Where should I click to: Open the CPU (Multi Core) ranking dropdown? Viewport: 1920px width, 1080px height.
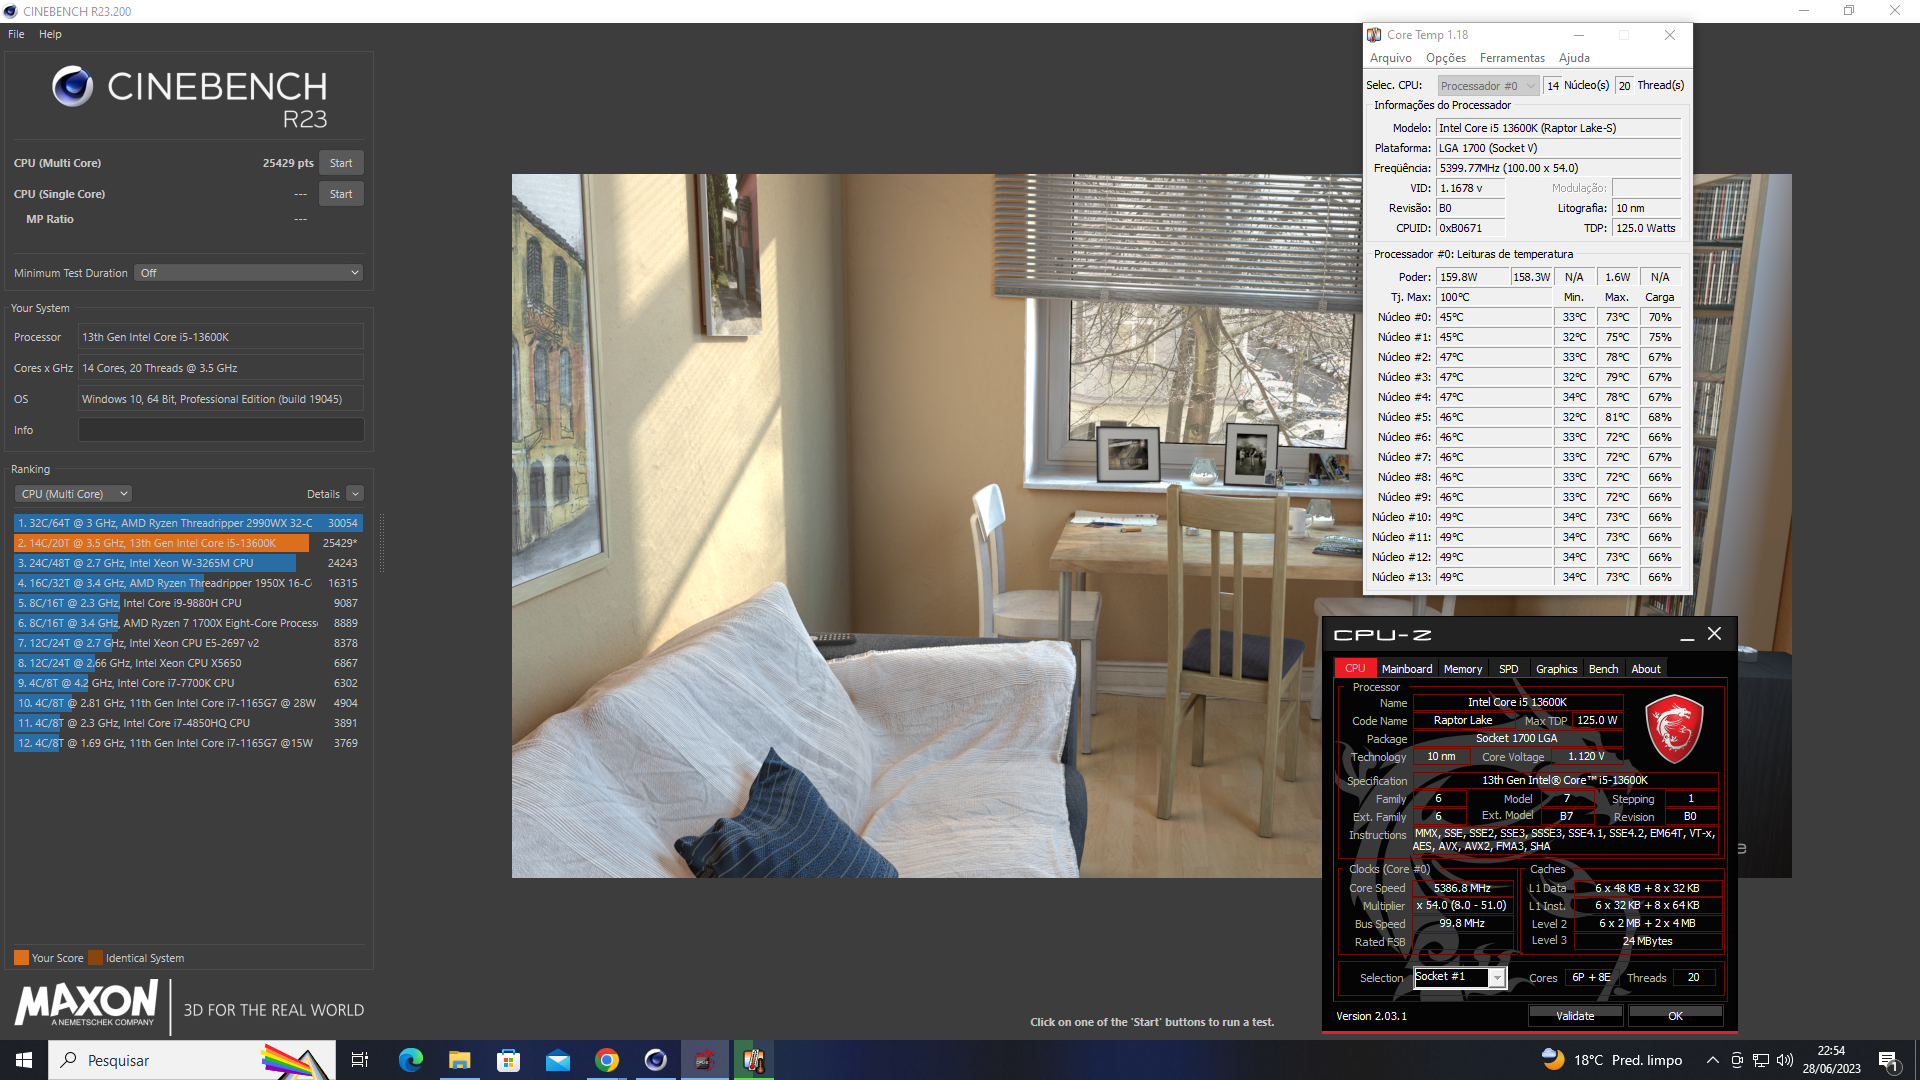(x=73, y=494)
